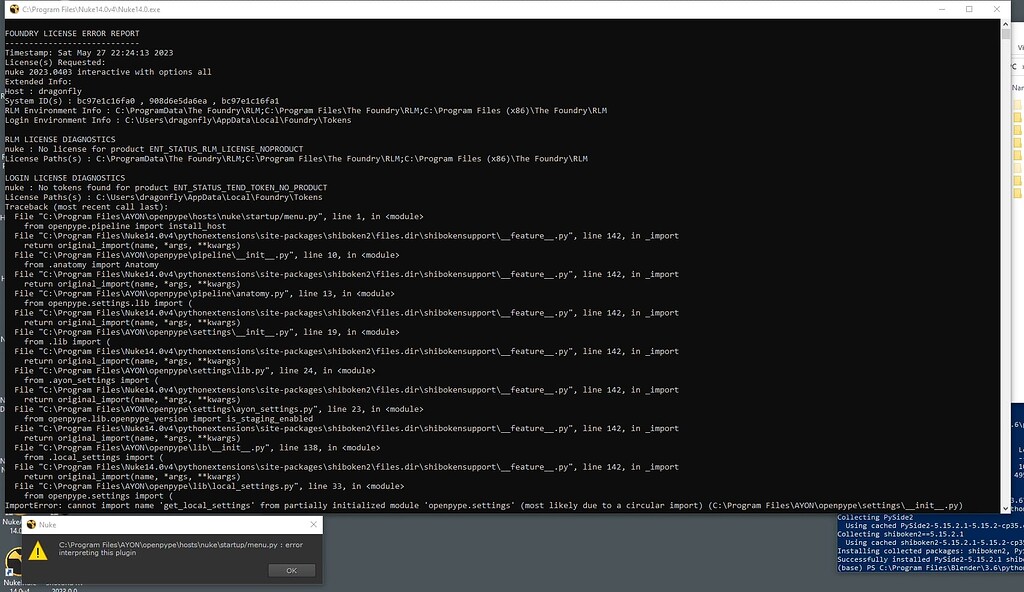Screen dimensions: 1024x592
Task: Click the 'from openpype.settings import (' line
Action: [99, 496]
